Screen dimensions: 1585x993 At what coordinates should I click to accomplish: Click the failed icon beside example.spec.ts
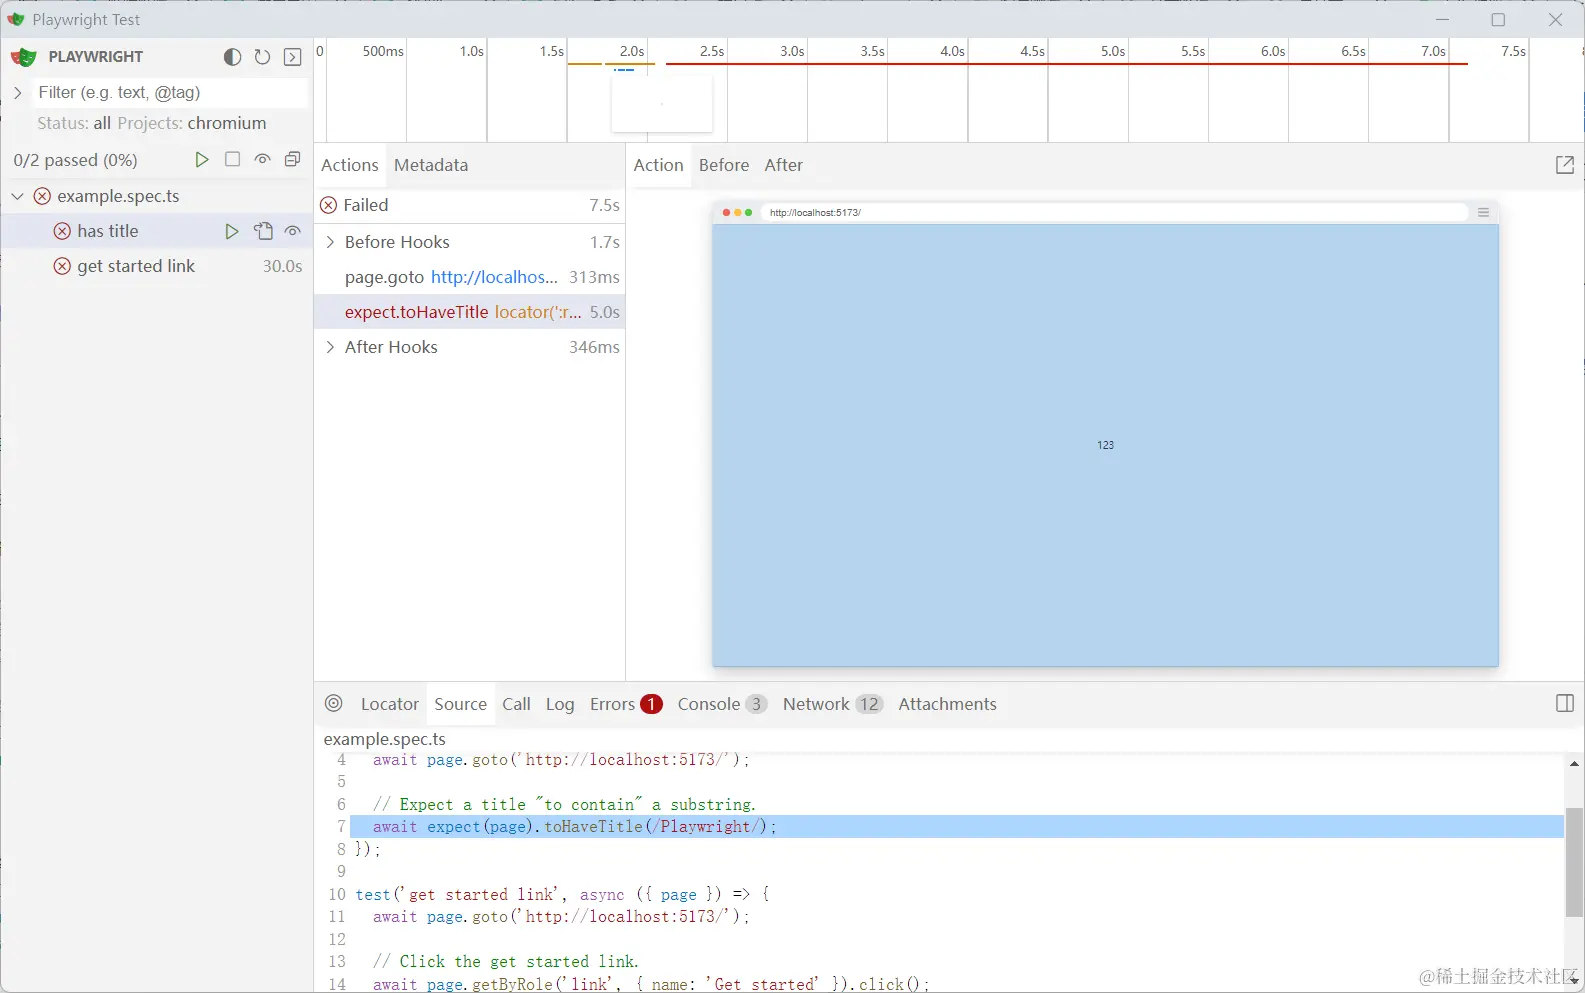click(x=42, y=196)
